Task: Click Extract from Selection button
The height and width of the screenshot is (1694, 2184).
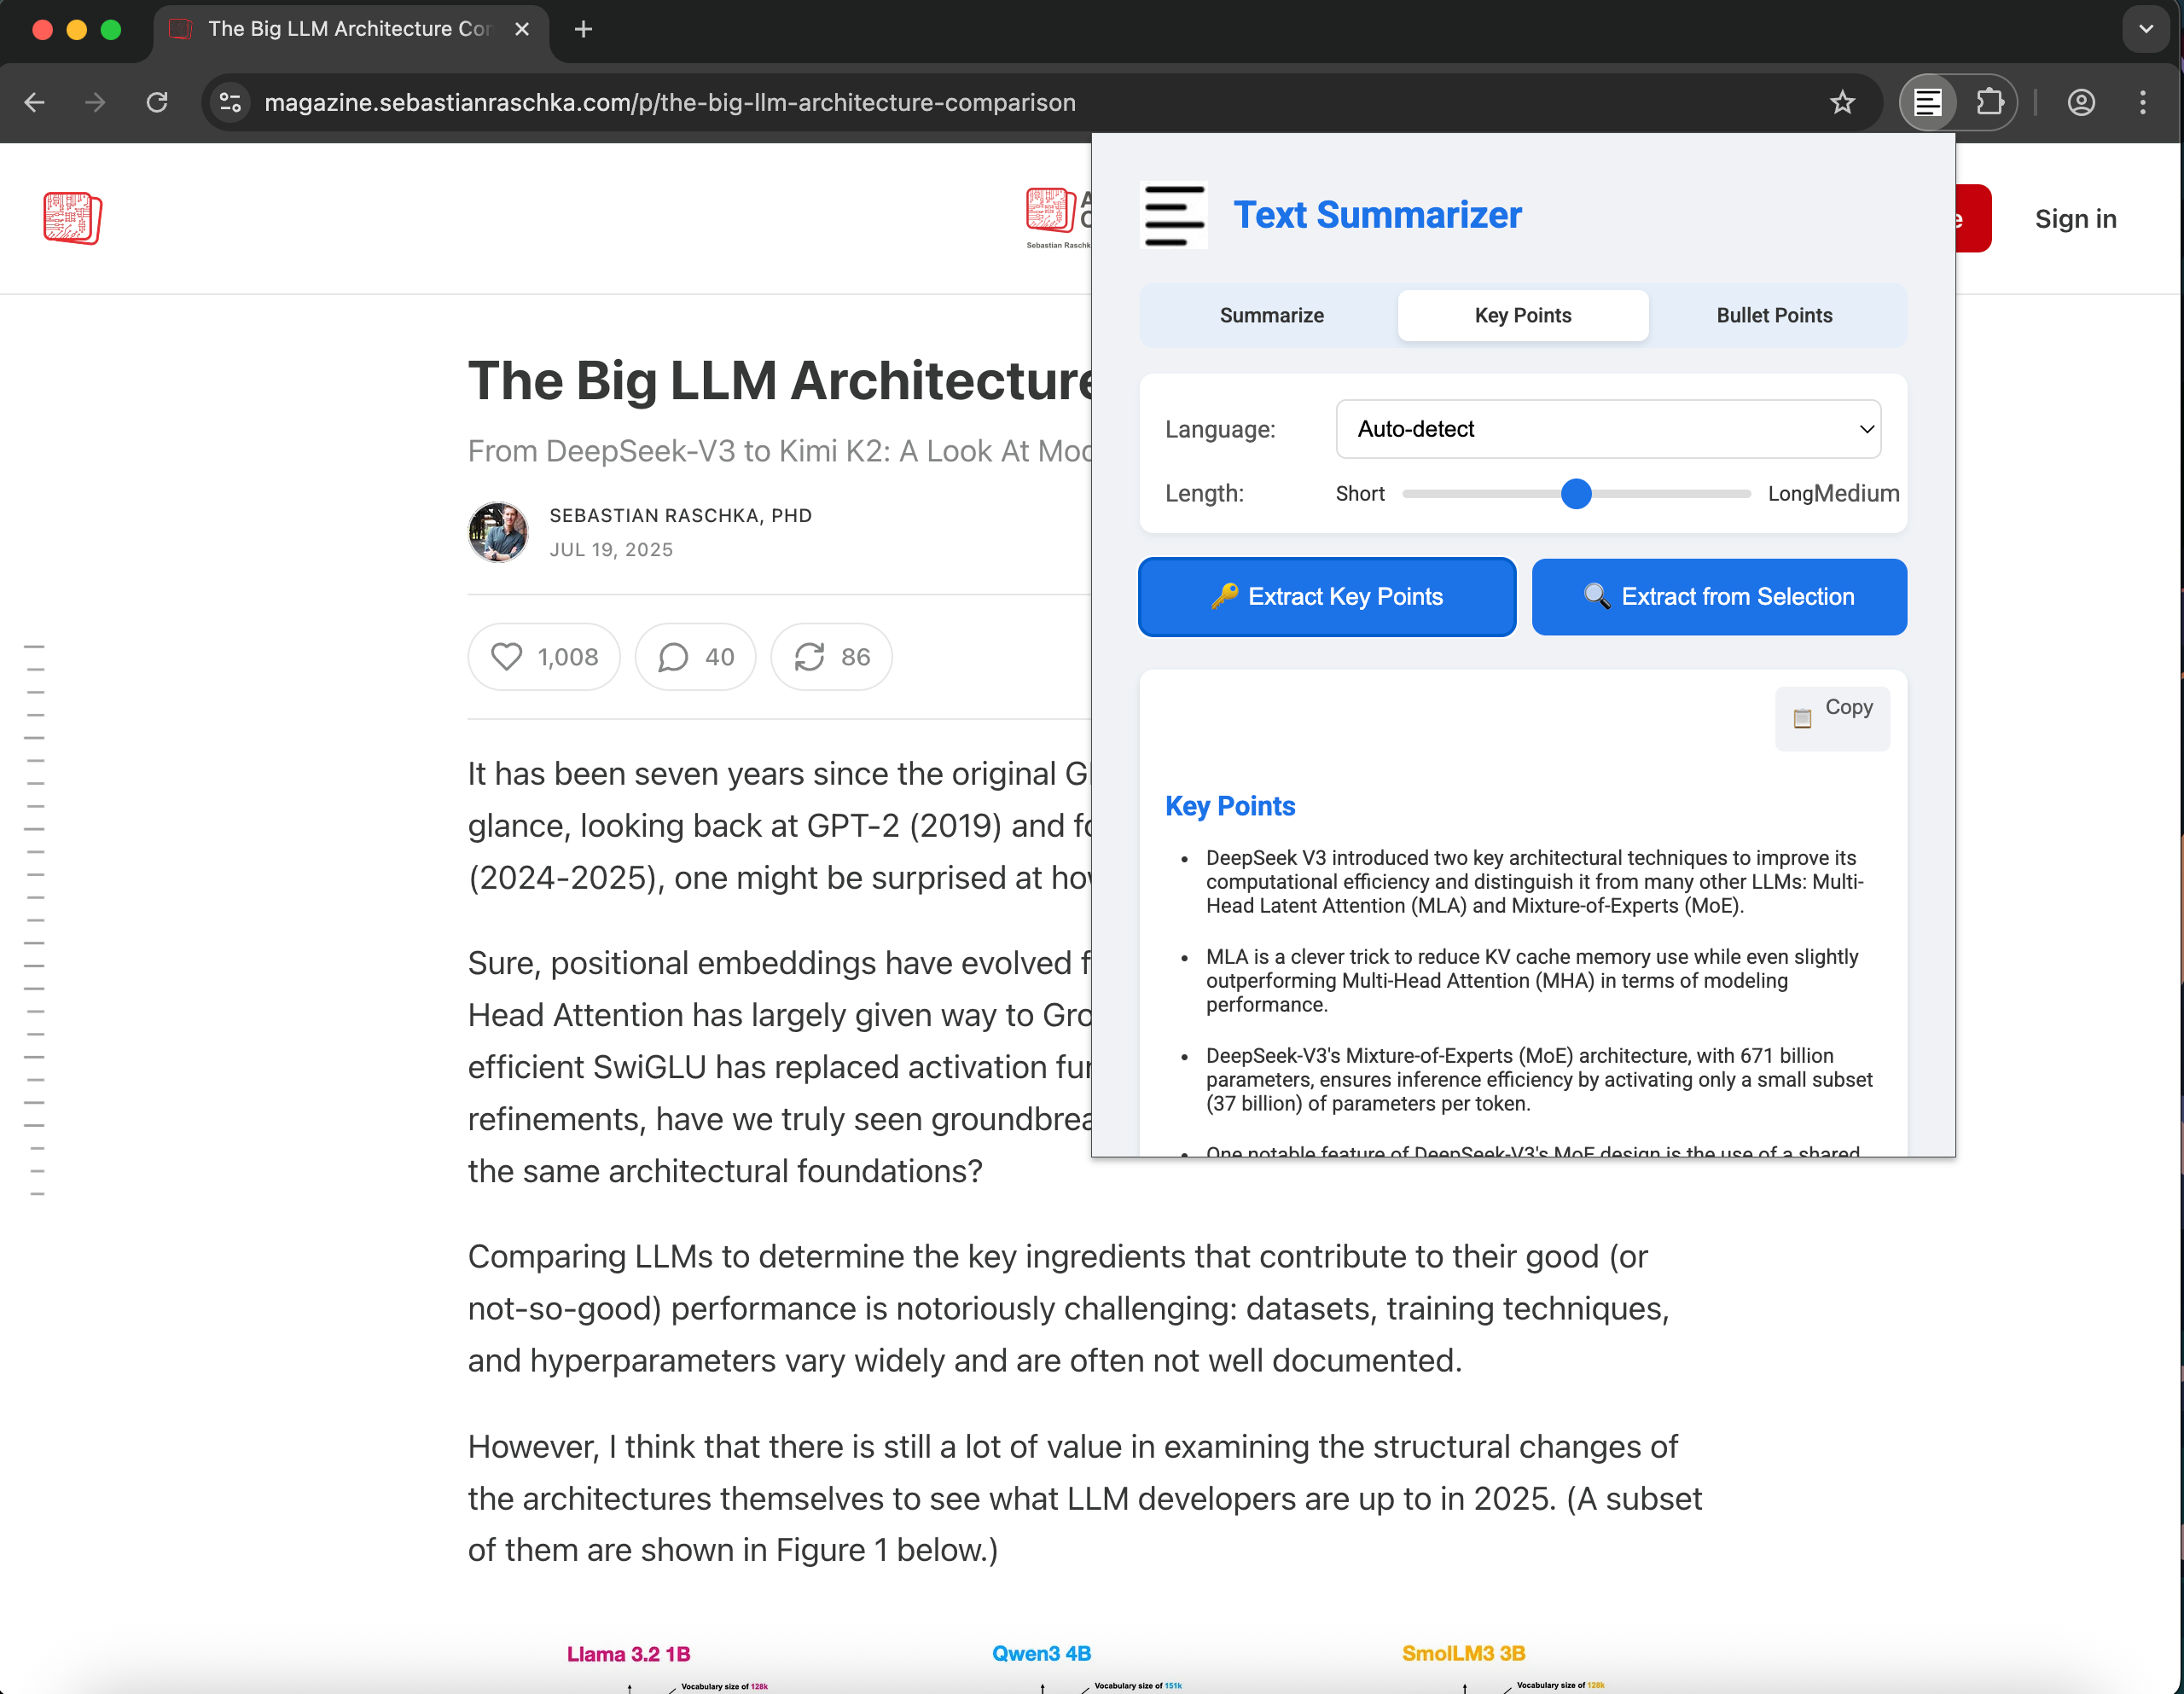Action: [1719, 597]
